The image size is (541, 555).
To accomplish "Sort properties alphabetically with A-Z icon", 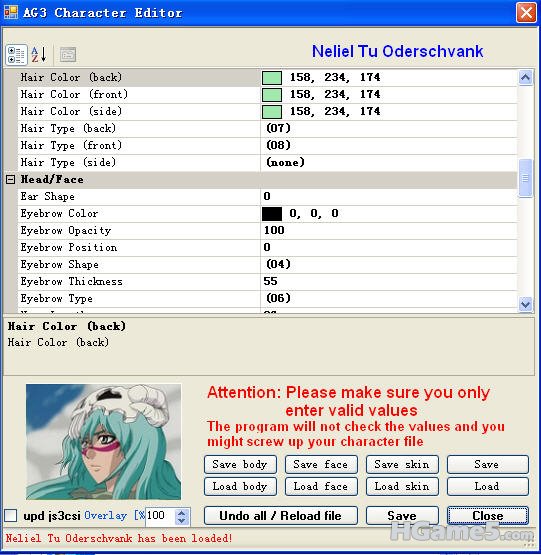I will (x=39, y=55).
